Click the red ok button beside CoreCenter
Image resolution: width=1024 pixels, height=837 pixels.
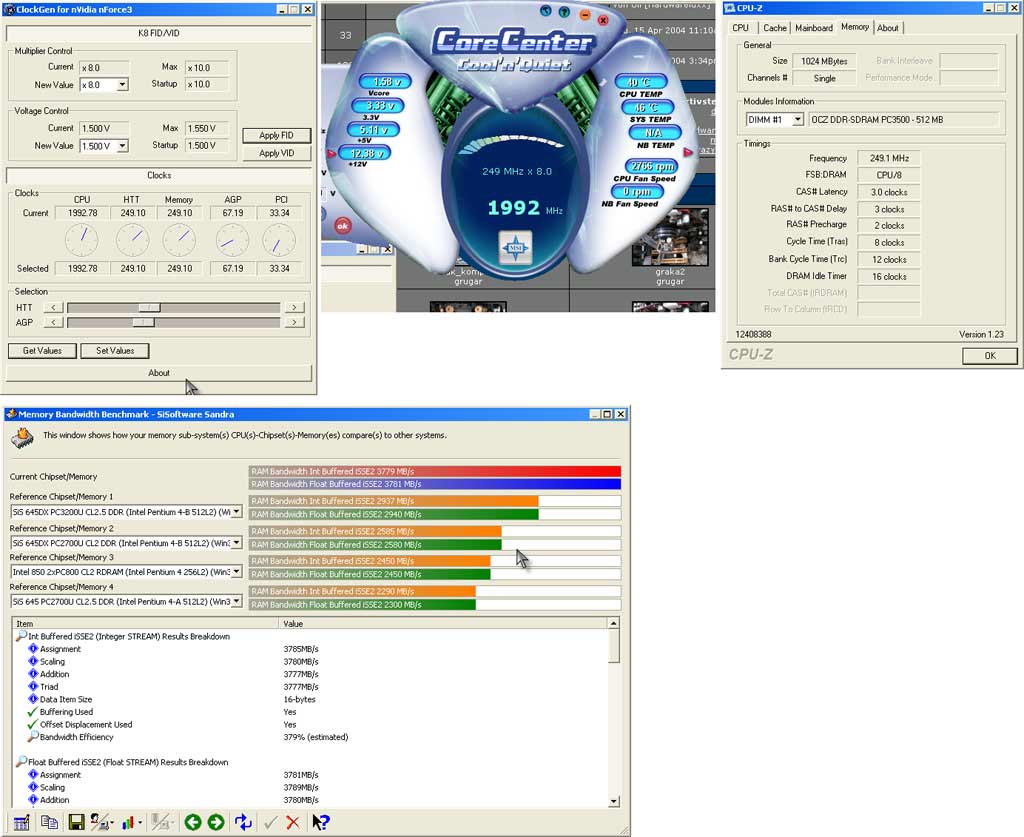coord(342,226)
